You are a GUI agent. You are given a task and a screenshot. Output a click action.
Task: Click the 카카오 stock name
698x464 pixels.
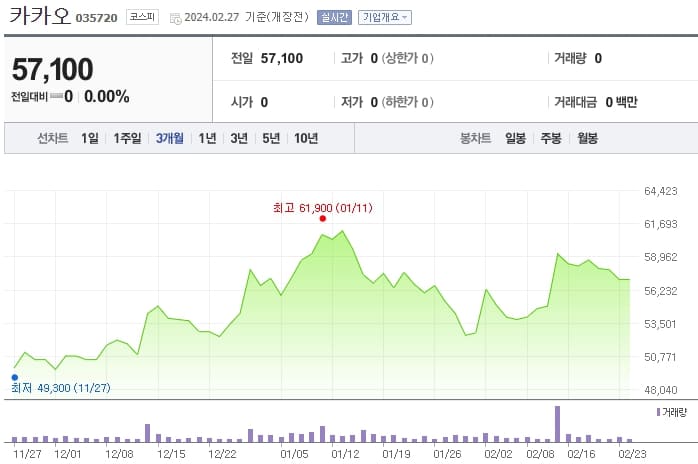tap(40, 16)
